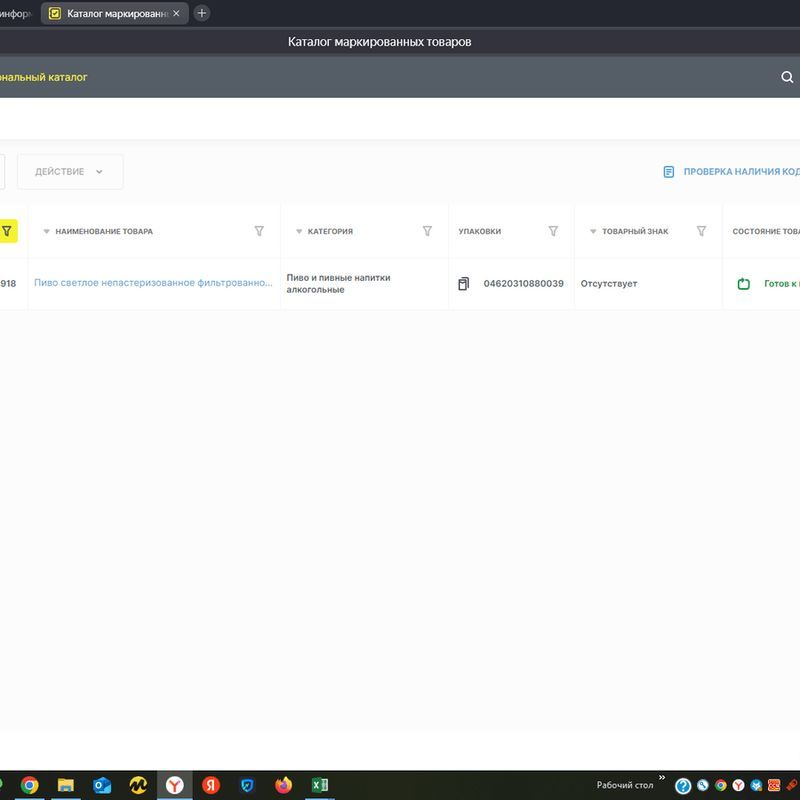Click the blue shield taskbar icon
Viewport: 800px width, 800px height.
[247, 785]
